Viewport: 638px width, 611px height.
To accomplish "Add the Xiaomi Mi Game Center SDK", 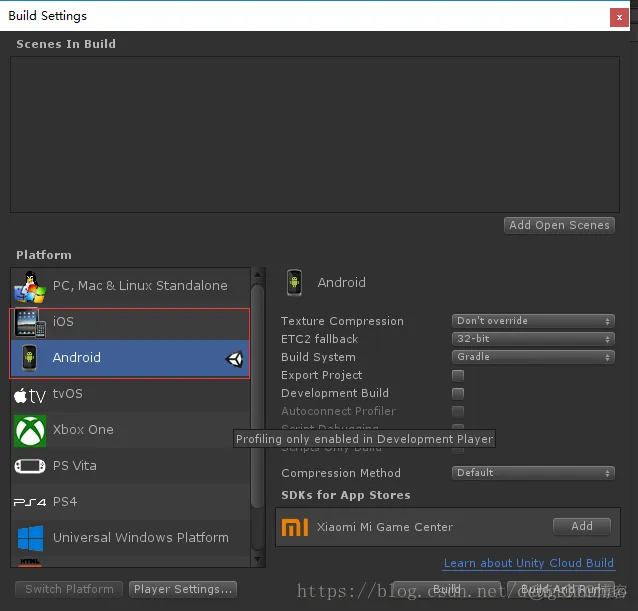I will click(582, 526).
